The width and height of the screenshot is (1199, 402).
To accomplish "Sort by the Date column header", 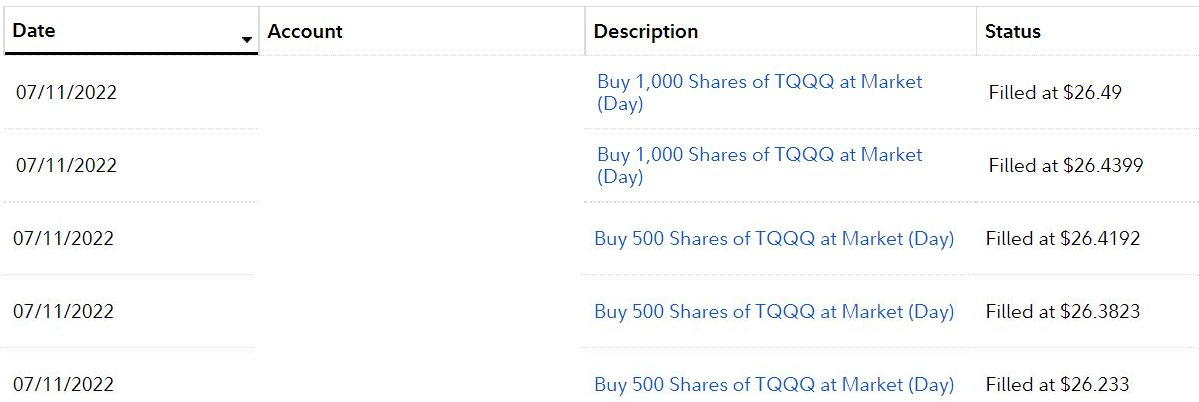I will click(34, 31).
